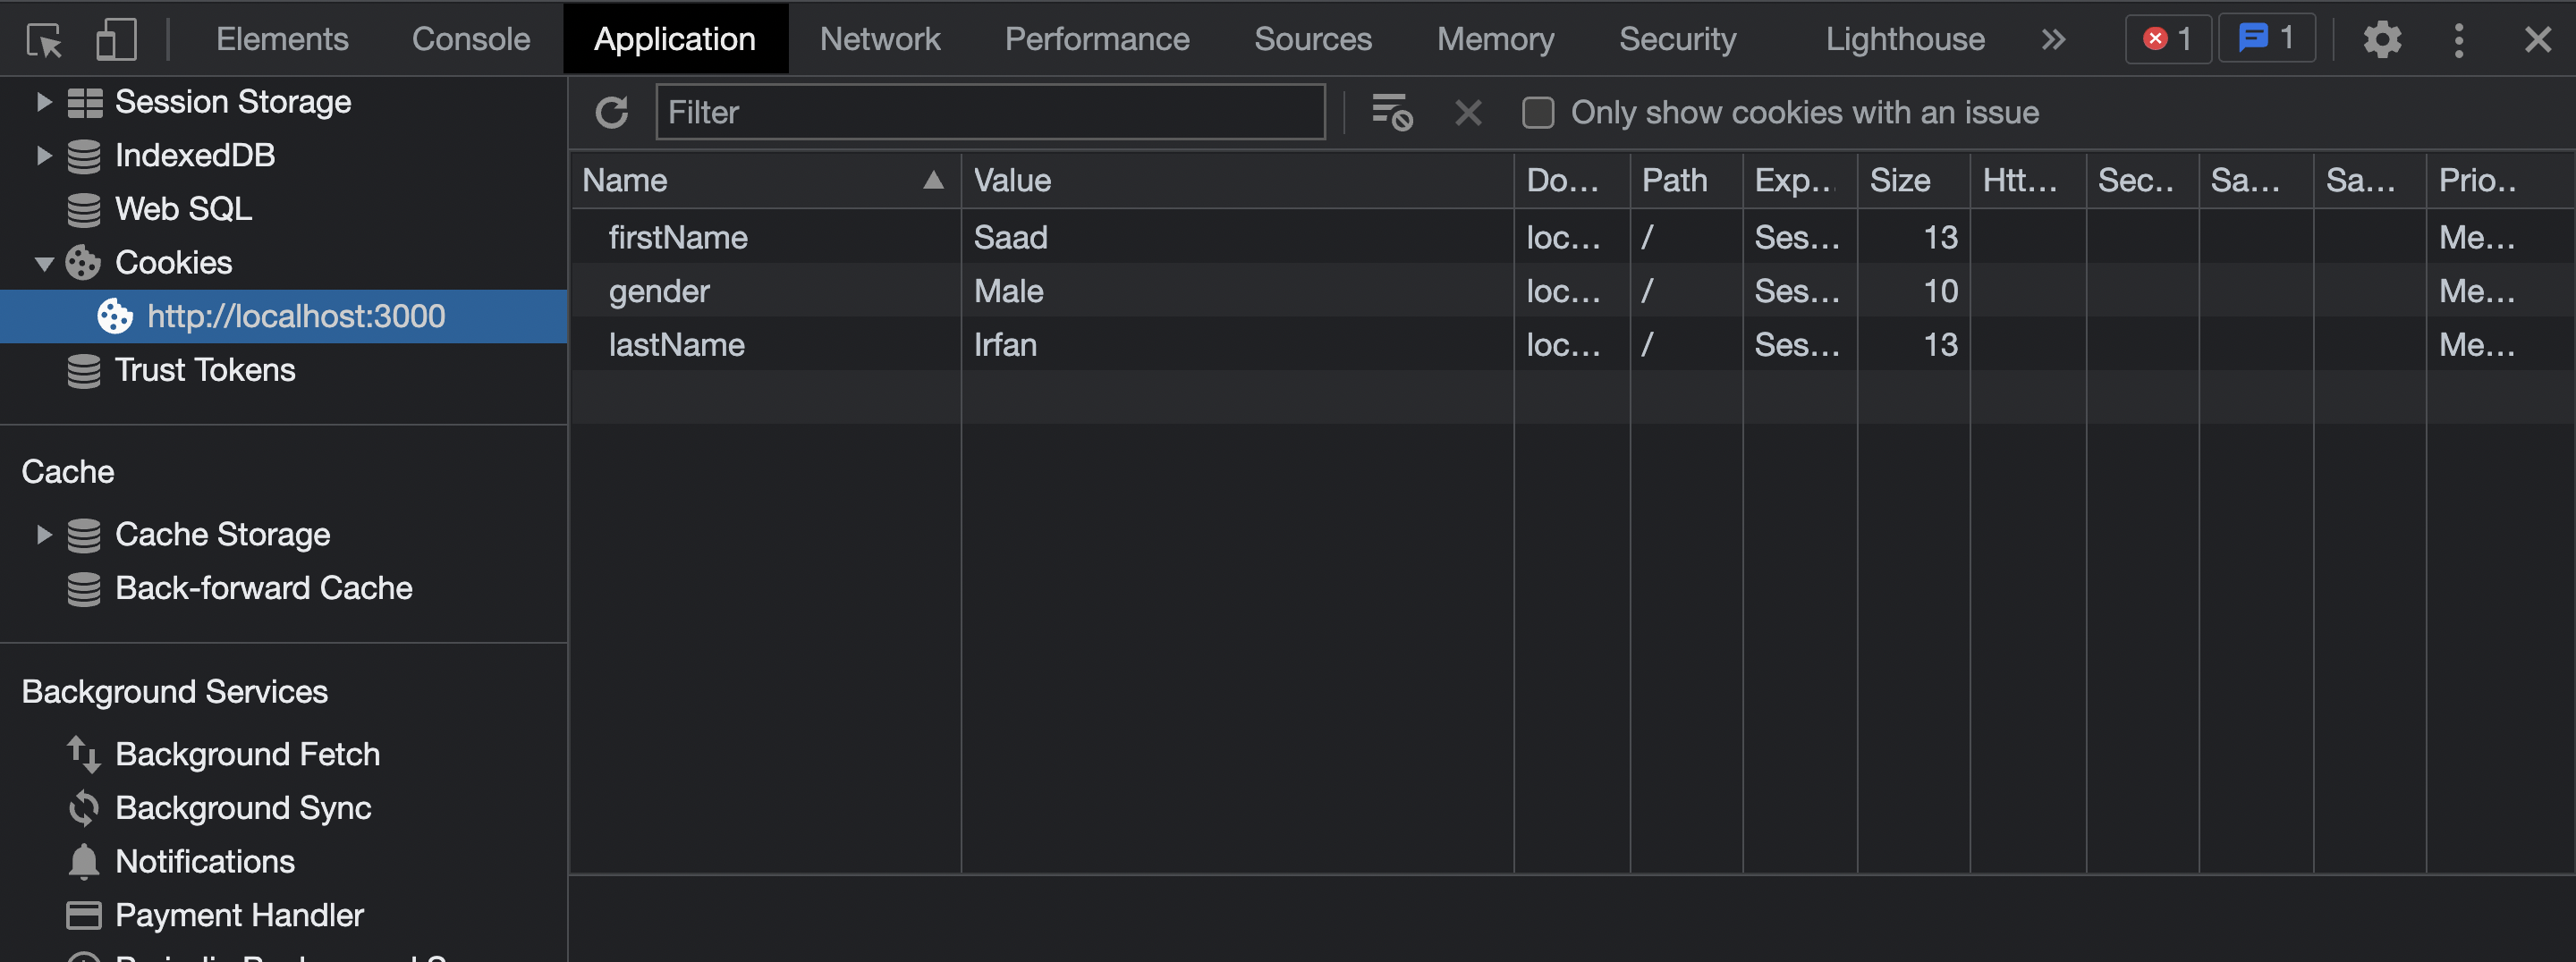Delete selected cookie with X icon

(1468, 112)
